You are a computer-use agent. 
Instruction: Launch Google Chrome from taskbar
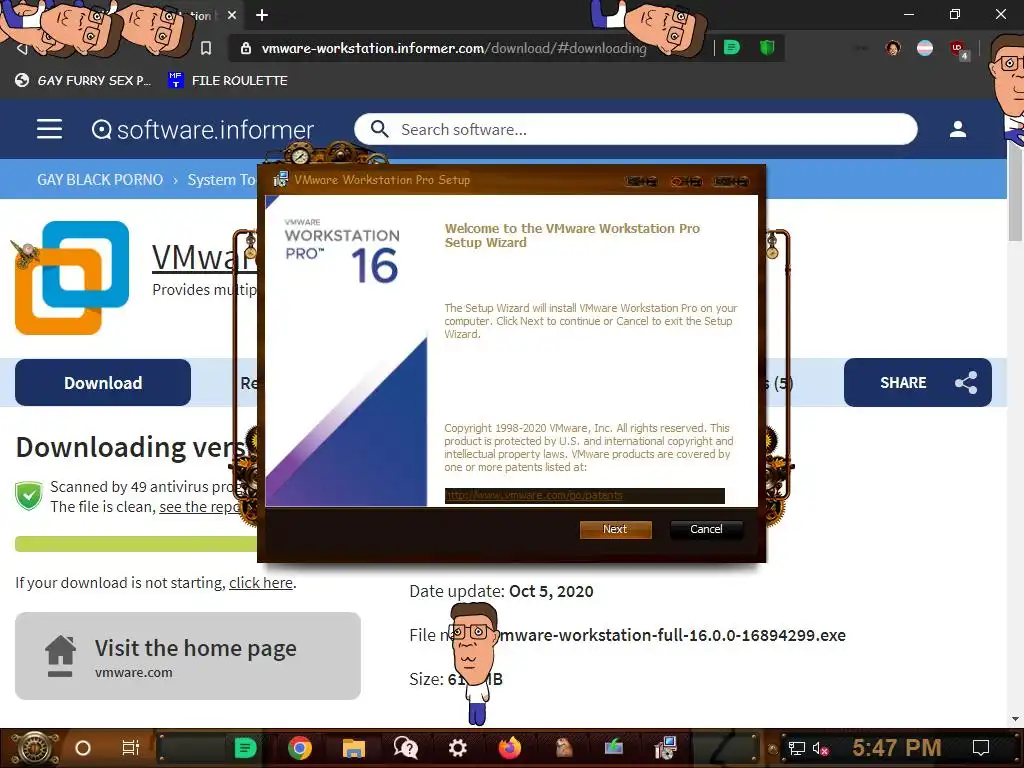click(x=300, y=748)
